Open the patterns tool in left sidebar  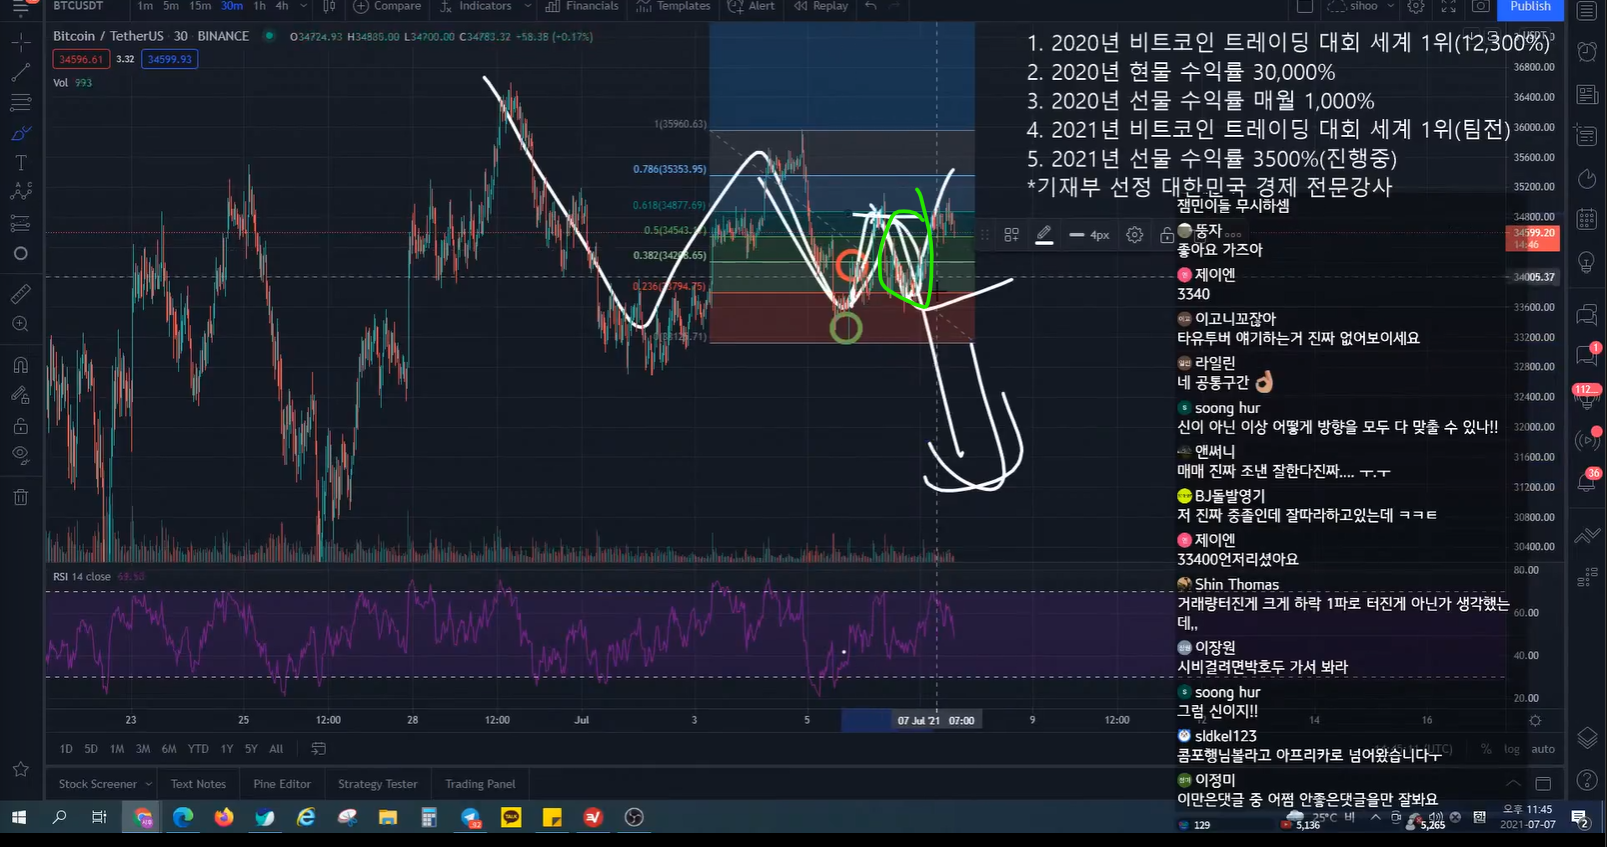[x=20, y=192]
